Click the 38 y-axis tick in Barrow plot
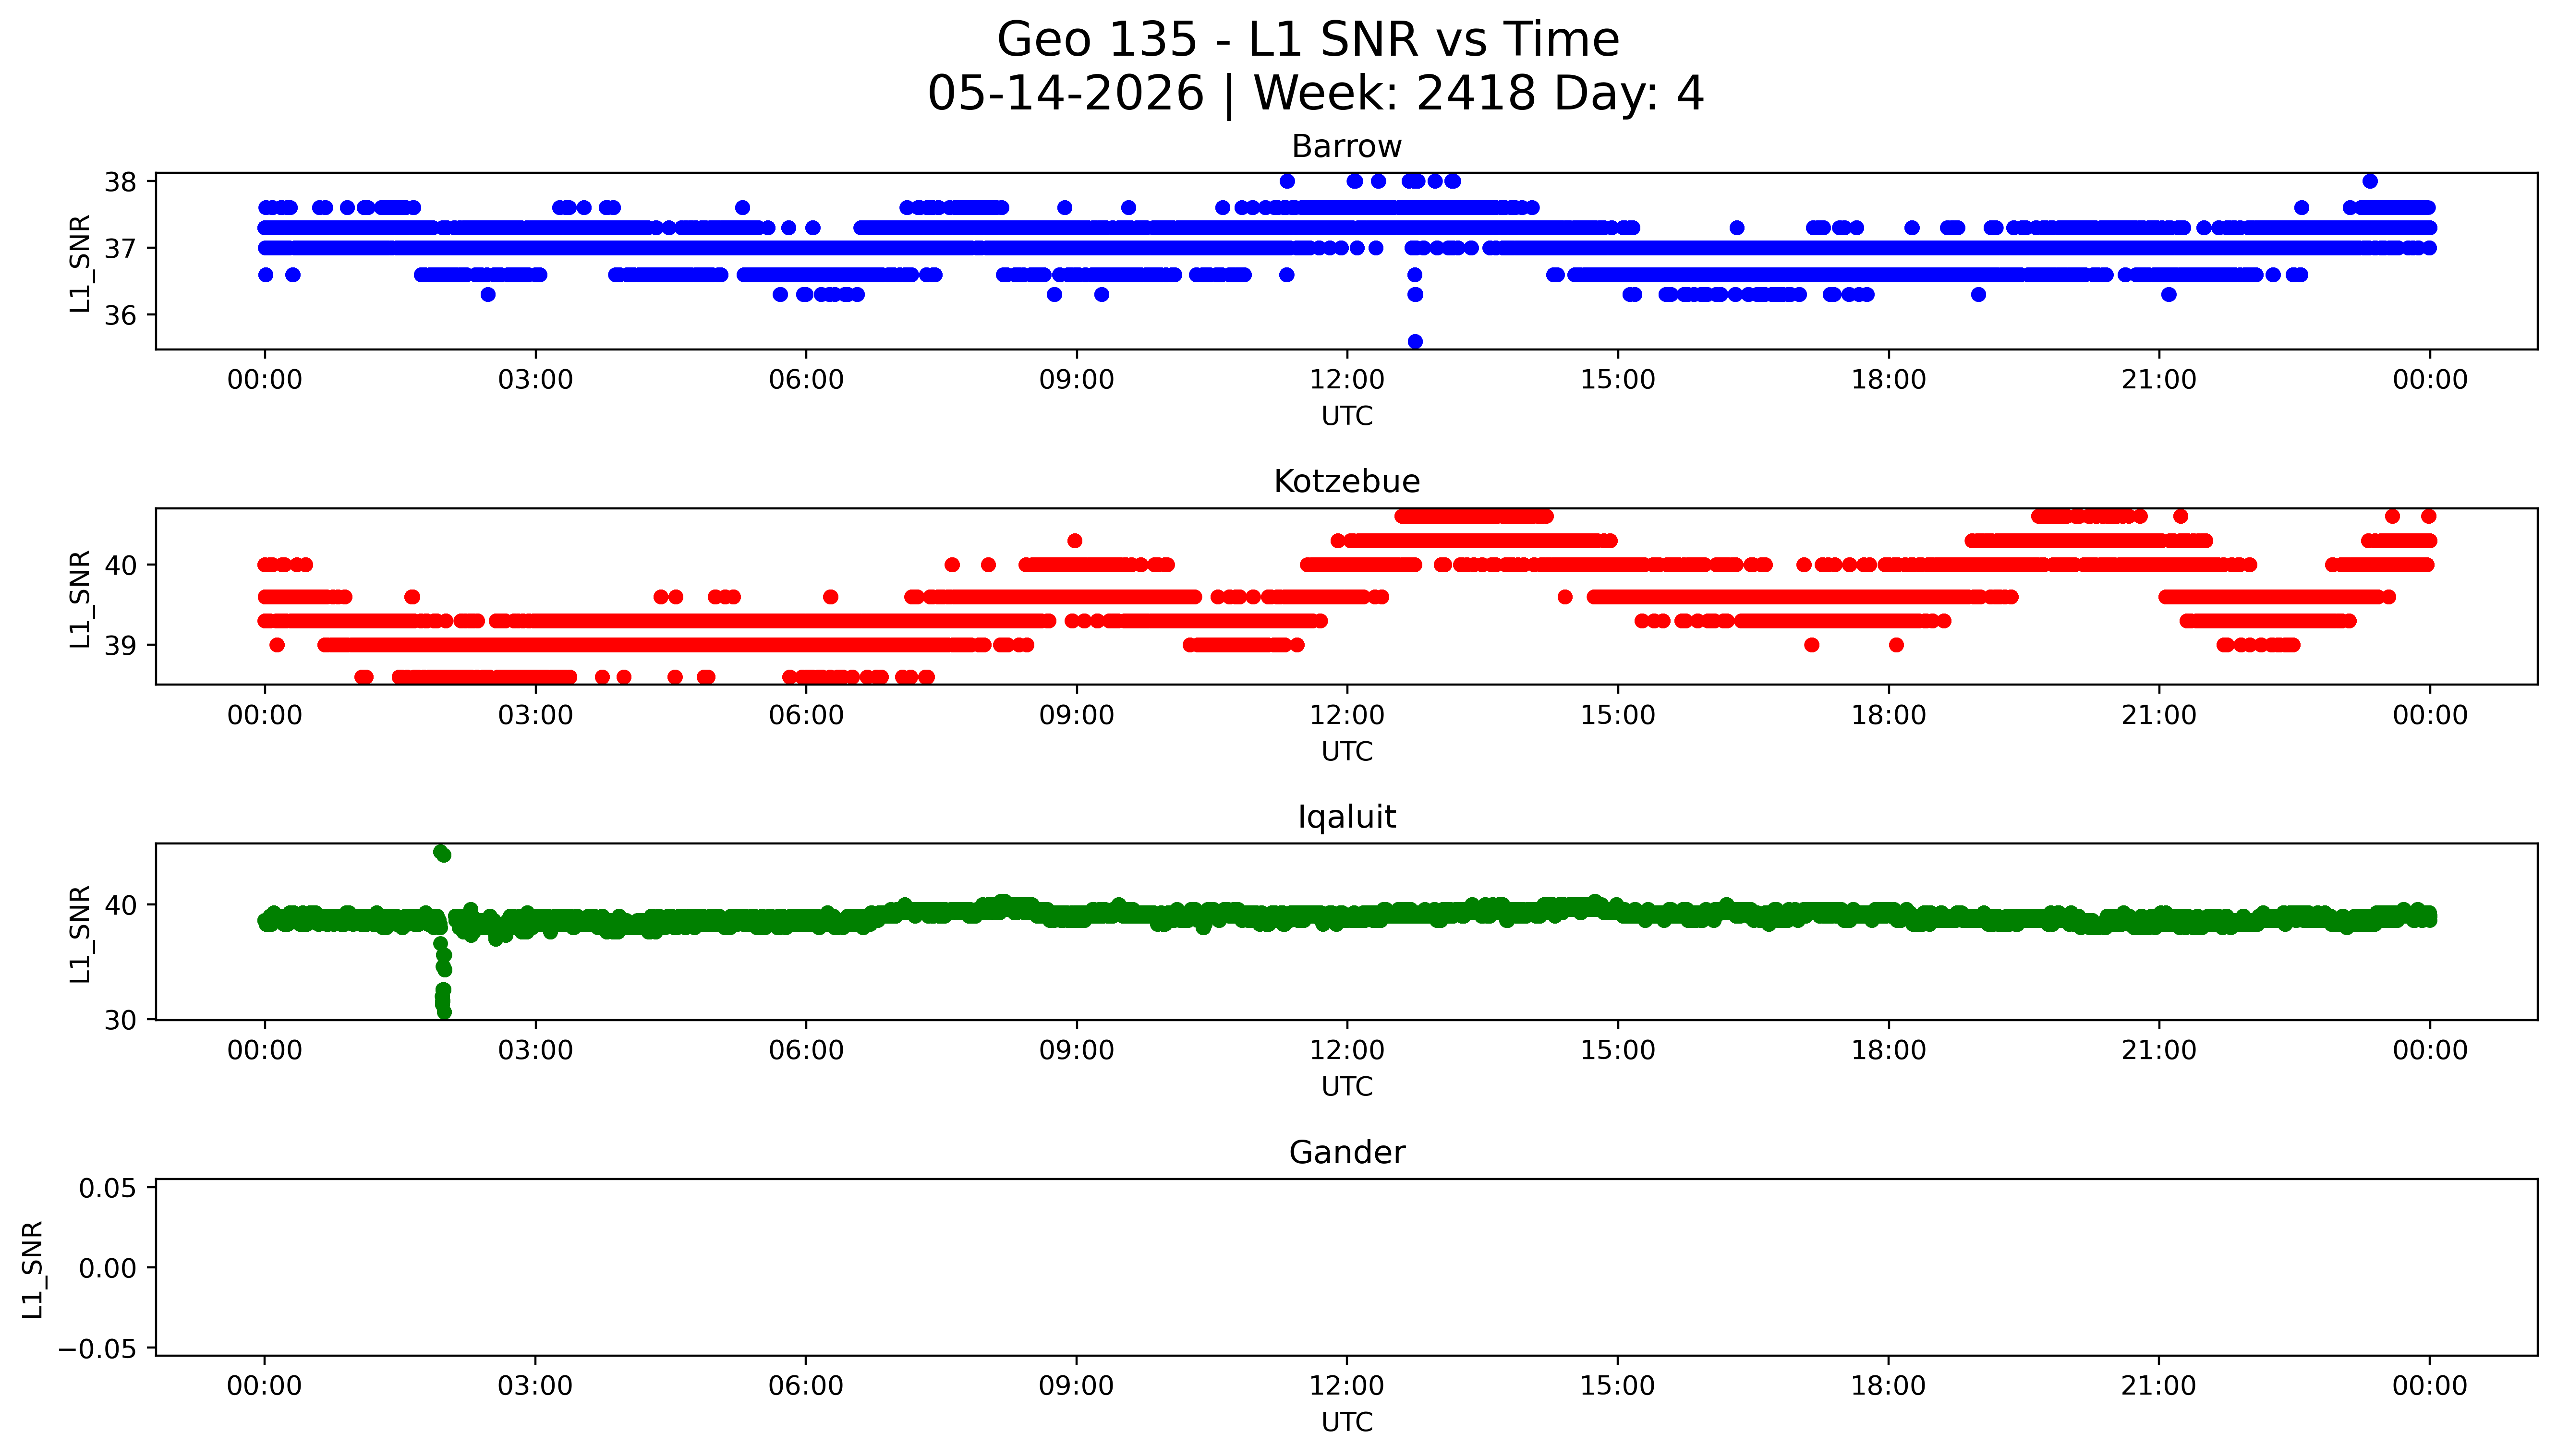 120,182
